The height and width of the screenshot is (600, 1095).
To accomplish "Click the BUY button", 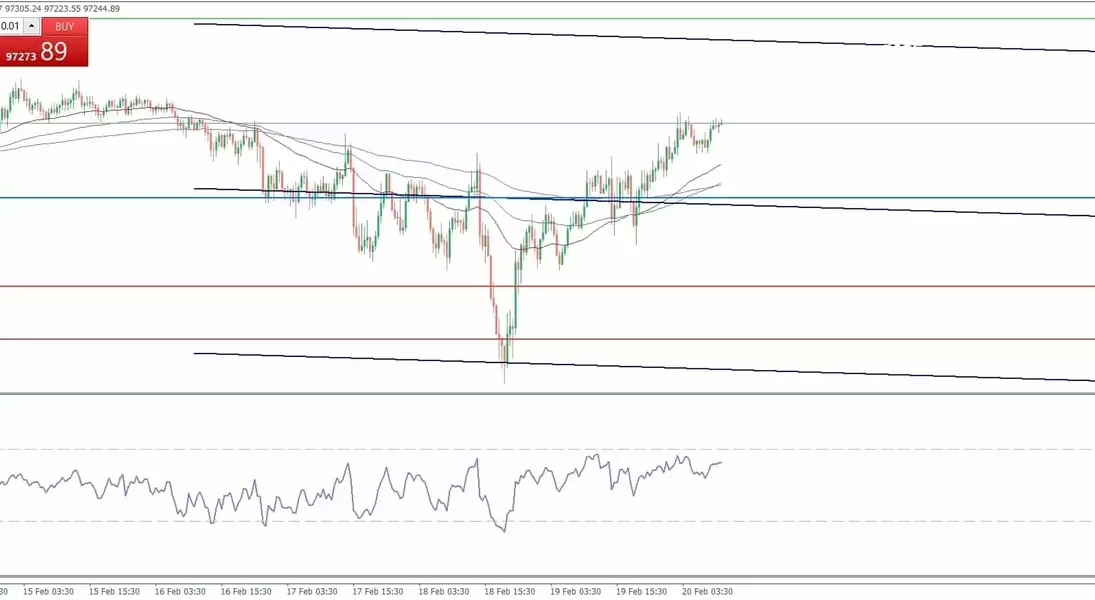I will pyautogui.click(x=64, y=26).
